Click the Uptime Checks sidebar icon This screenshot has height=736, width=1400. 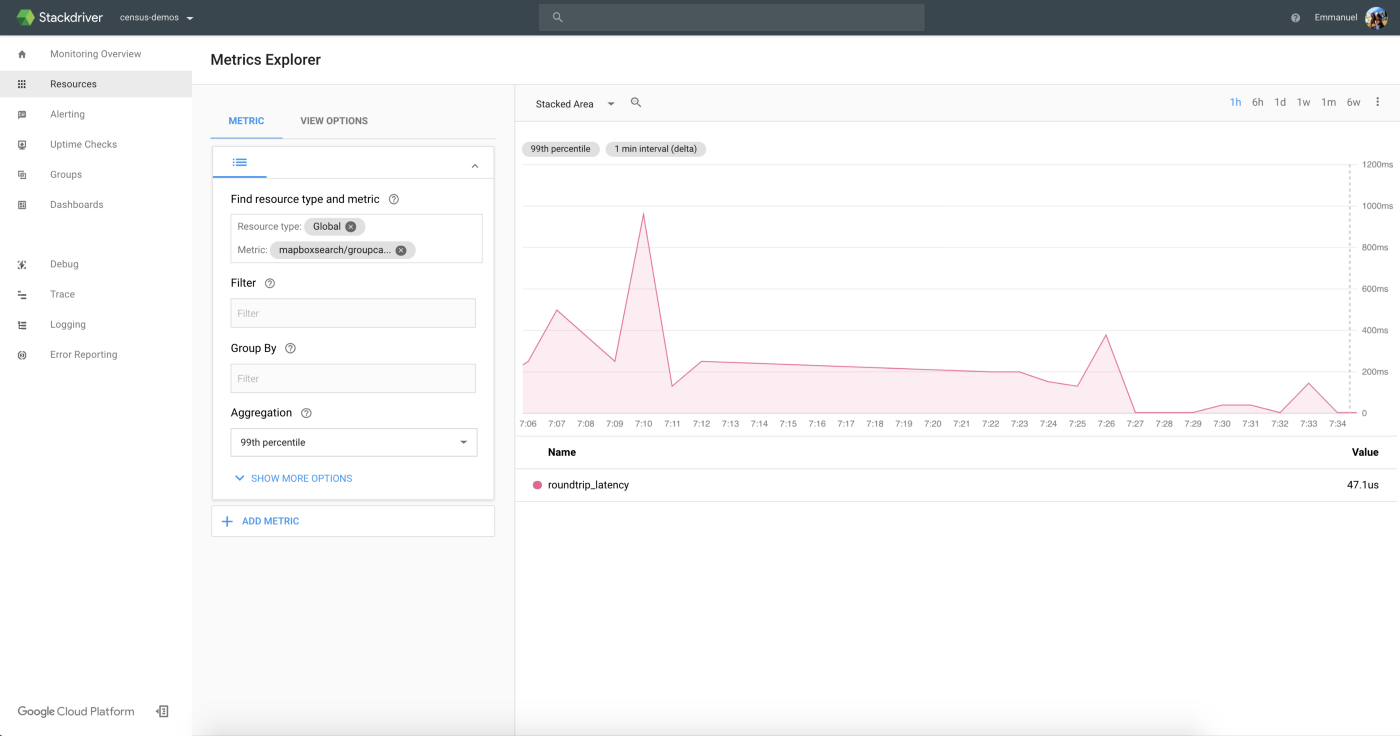click(x=22, y=144)
